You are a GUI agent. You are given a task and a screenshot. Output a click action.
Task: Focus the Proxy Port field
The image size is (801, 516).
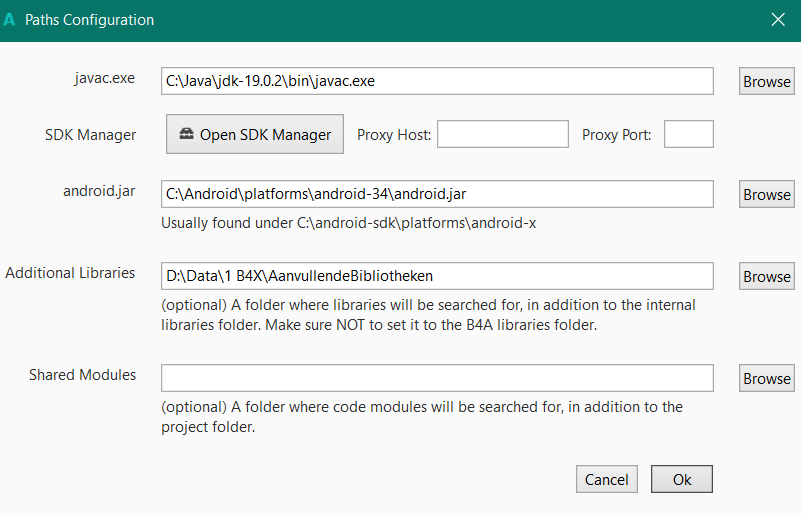pos(688,134)
